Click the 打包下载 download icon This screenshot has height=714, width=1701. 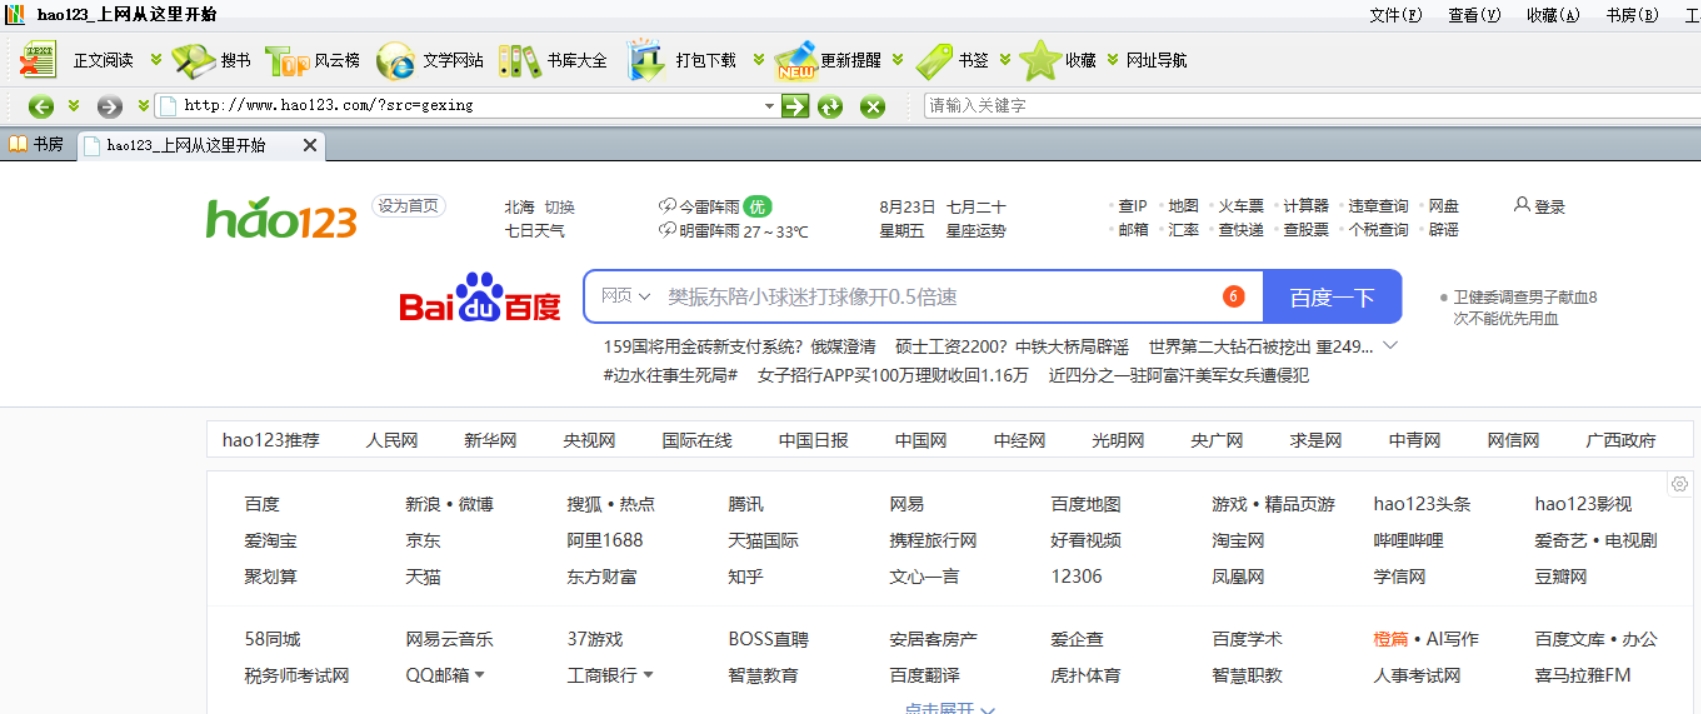click(x=646, y=60)
